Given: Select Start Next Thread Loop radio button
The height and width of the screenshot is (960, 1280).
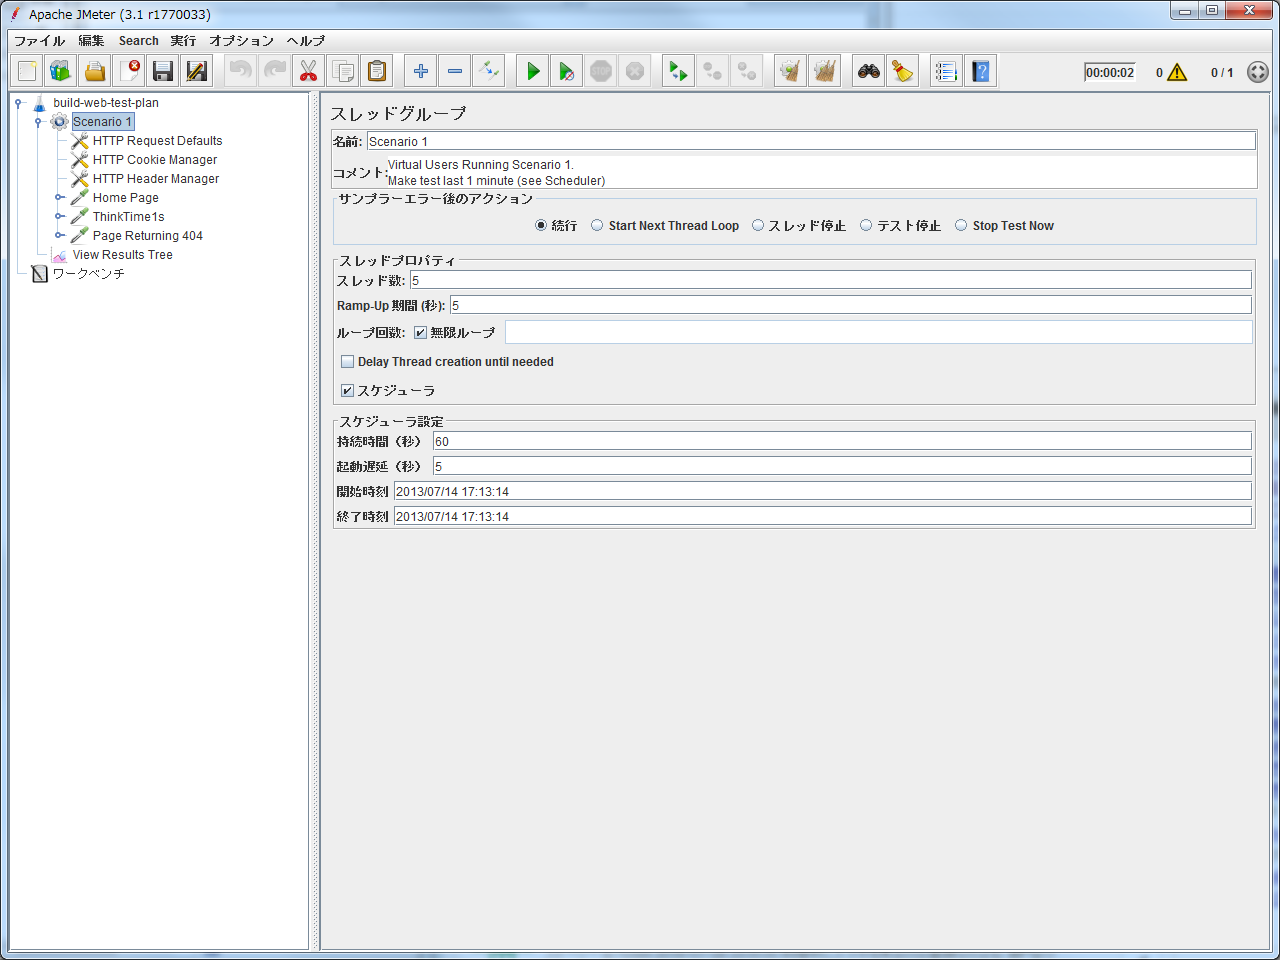Looking at the screenshot, I should (597, 226).
